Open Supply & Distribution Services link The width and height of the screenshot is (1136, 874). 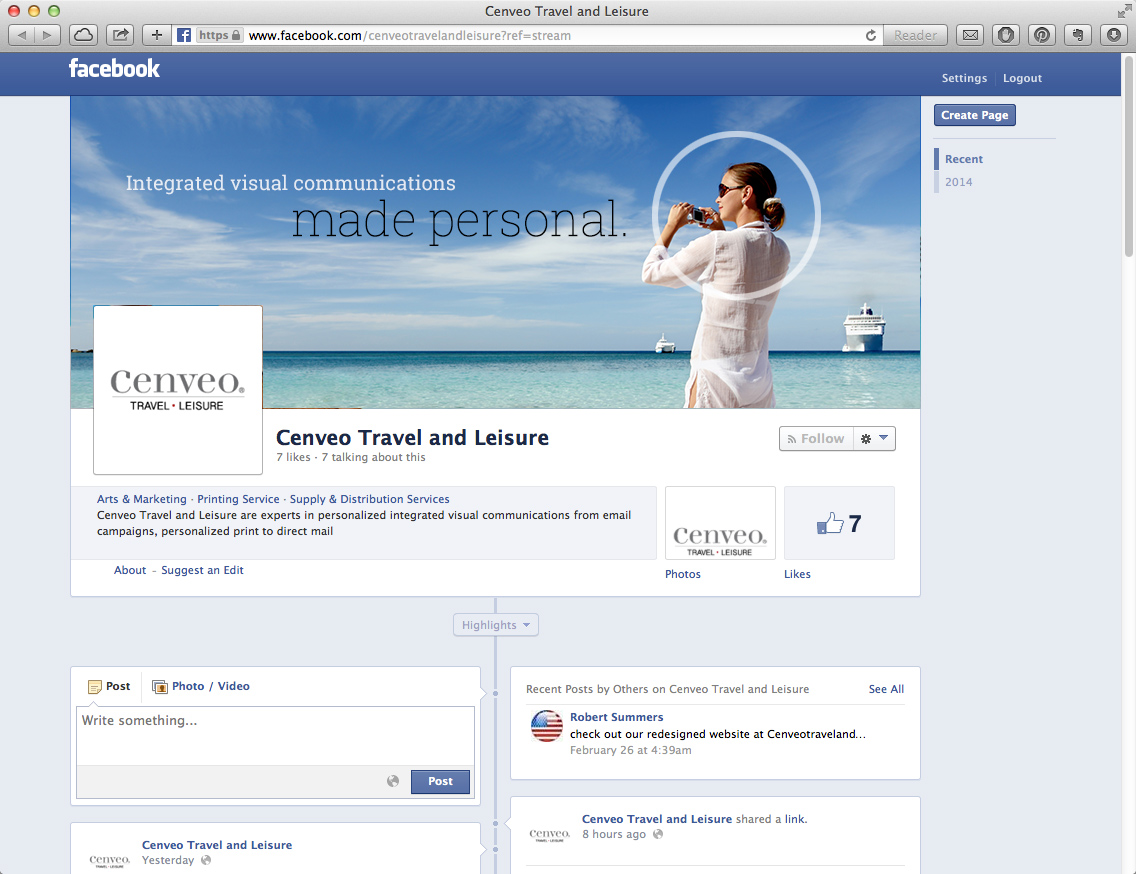click(369, 499)
